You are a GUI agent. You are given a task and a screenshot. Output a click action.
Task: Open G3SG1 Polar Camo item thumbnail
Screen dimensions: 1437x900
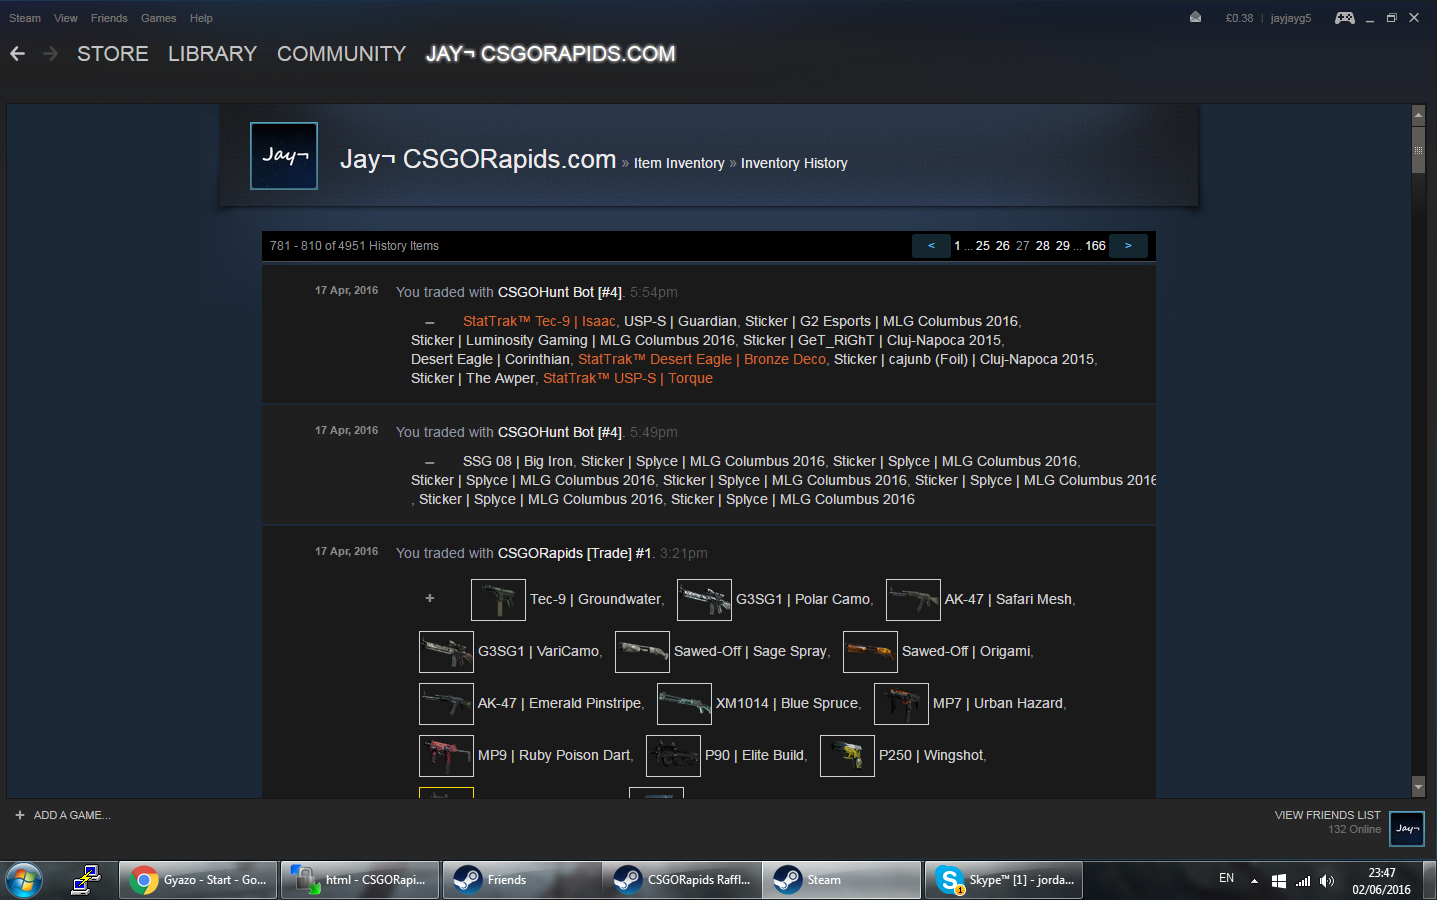point(704,600)
